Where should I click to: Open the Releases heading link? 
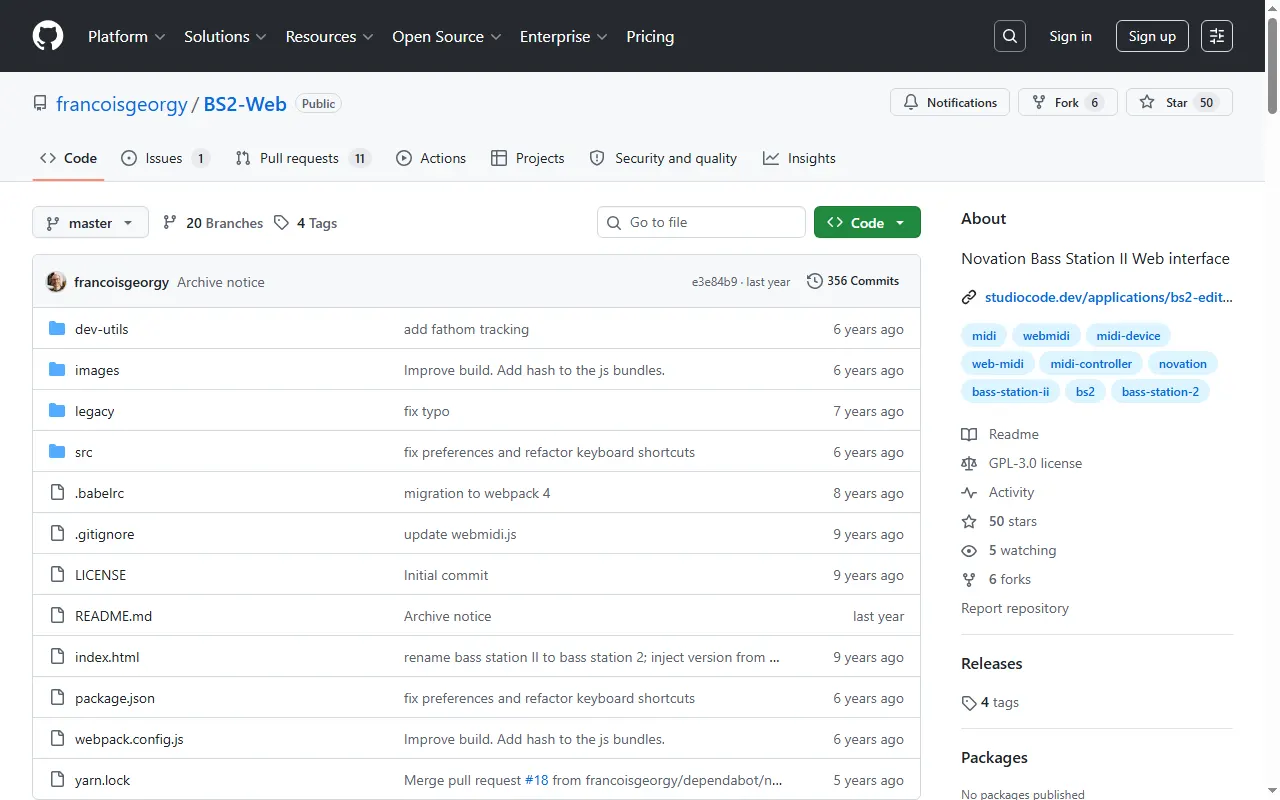992,664
